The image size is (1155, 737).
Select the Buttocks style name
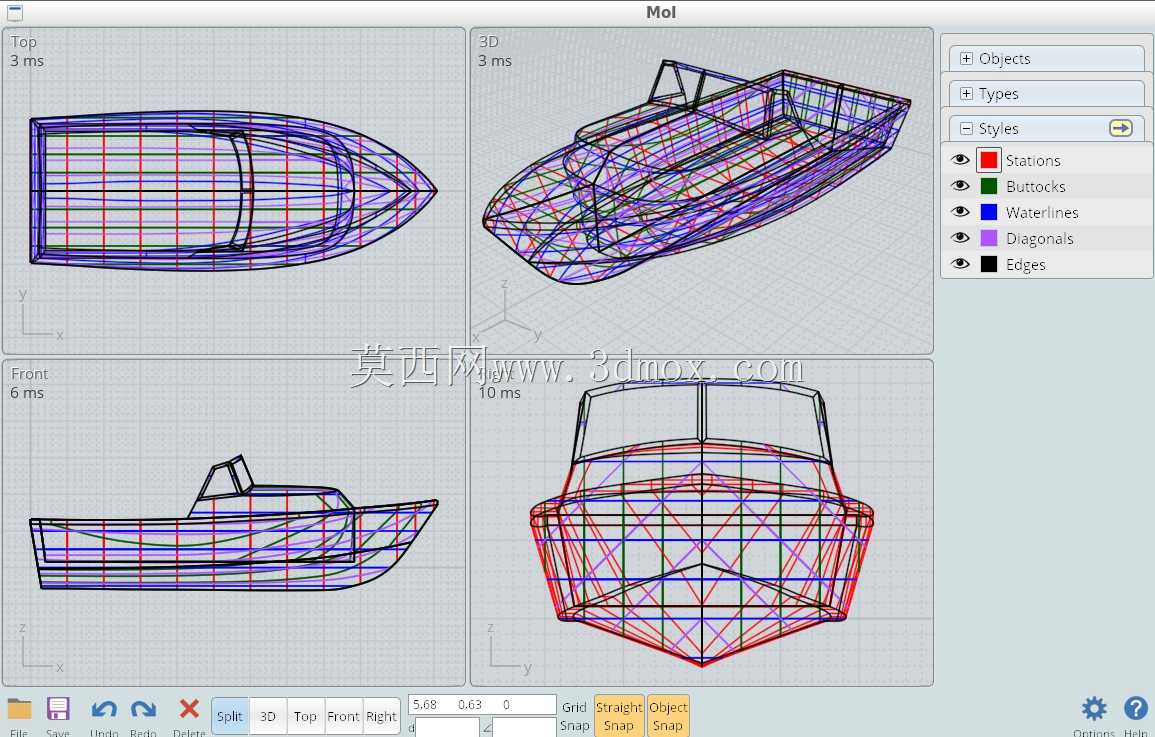pyautogui.click(x=1036, y=186)
